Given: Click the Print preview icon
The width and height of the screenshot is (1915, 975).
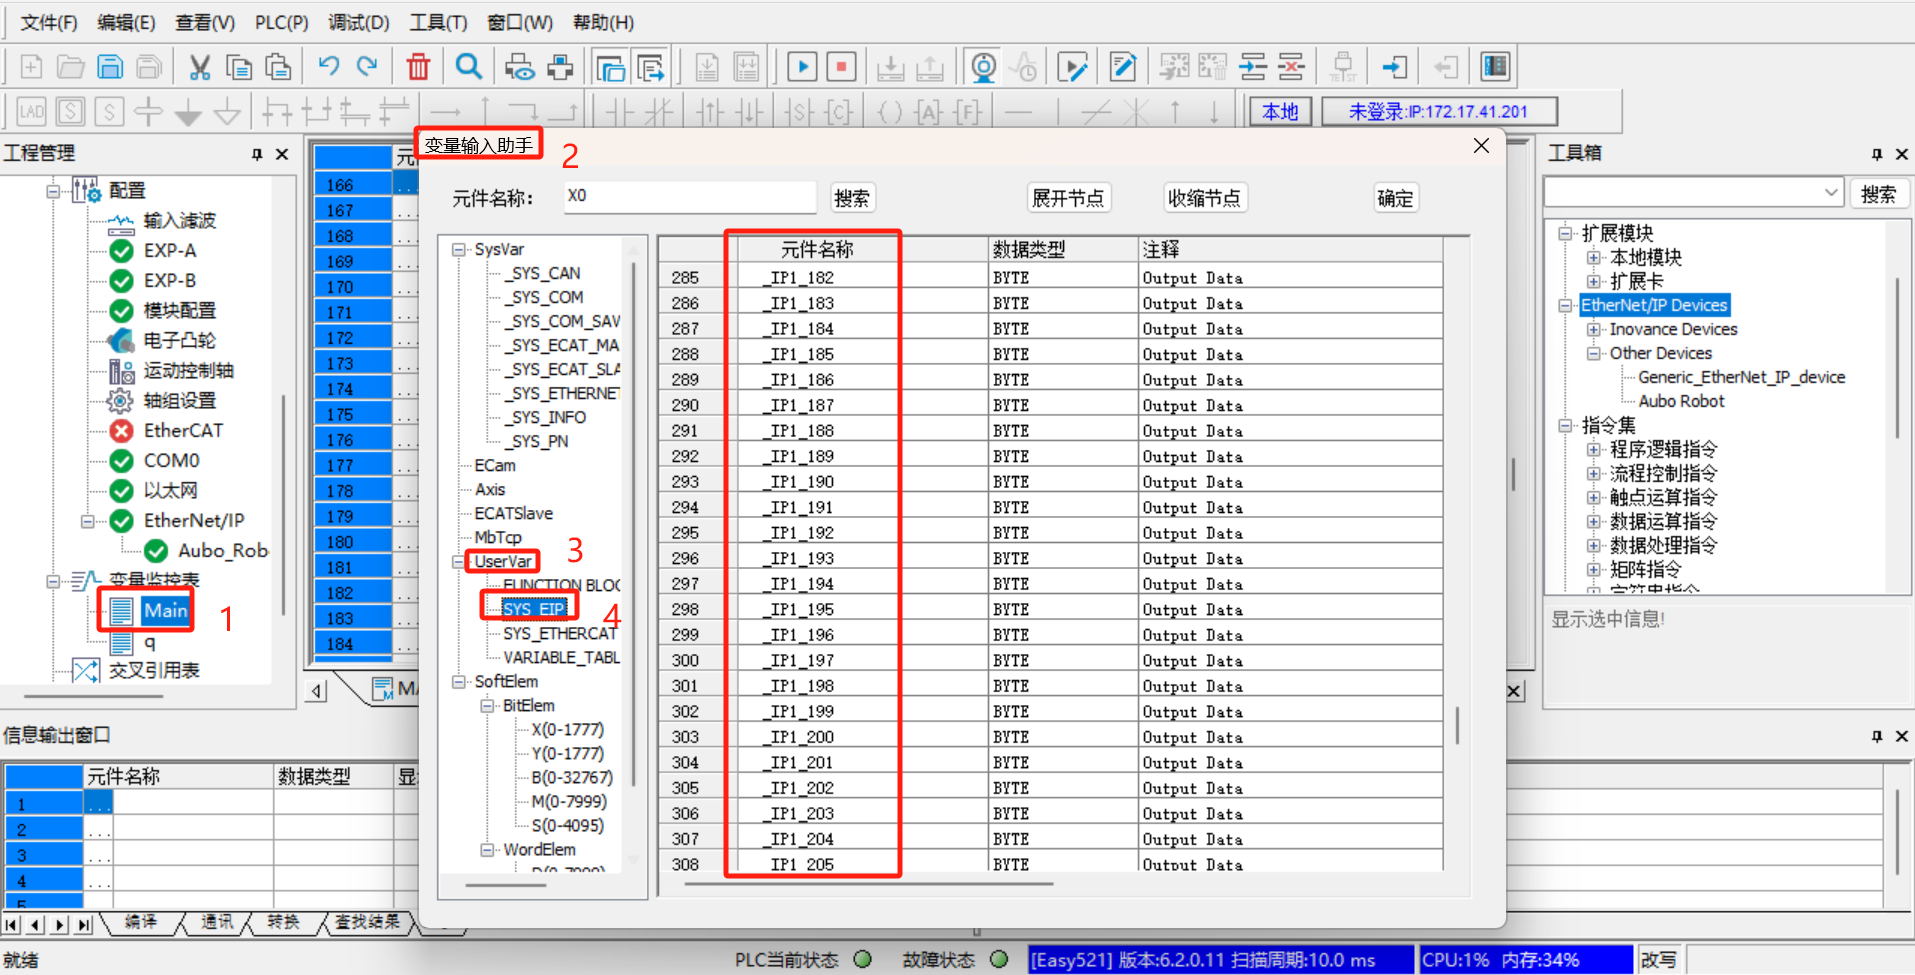Looking at the screenshot, I should tap(519, 67).
